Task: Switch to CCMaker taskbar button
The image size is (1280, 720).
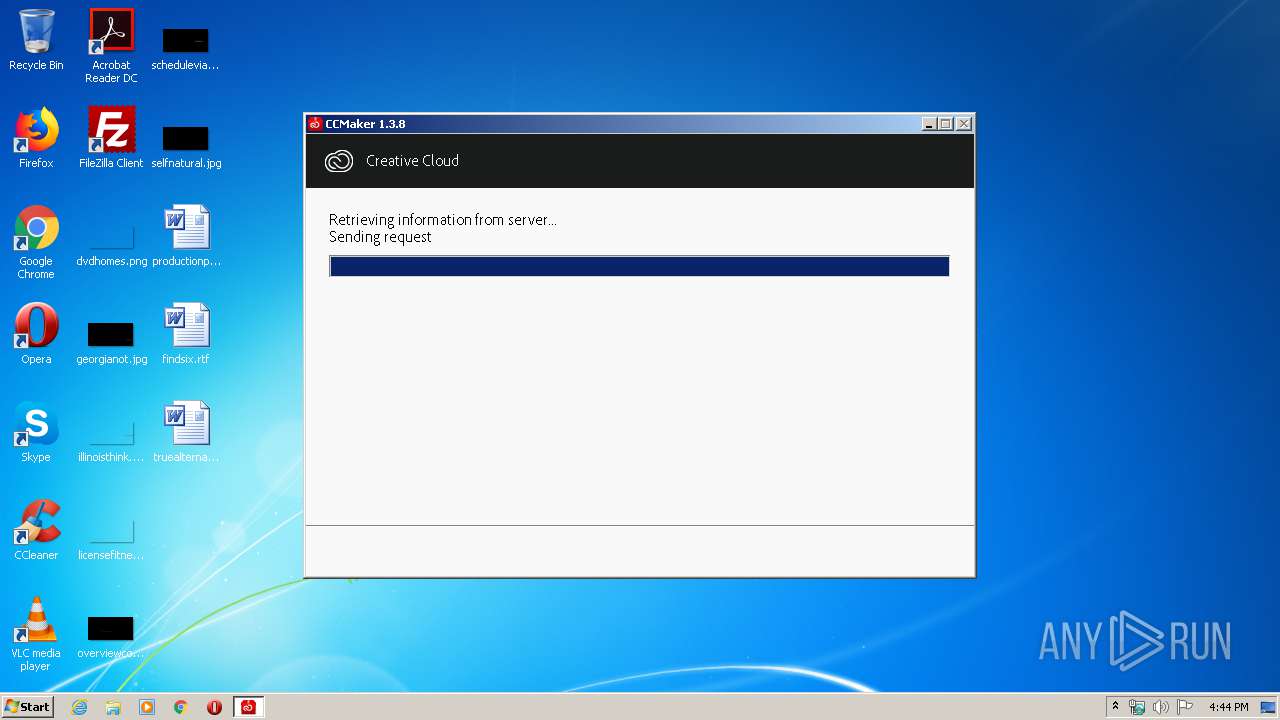Action: [x=248, y=707]
